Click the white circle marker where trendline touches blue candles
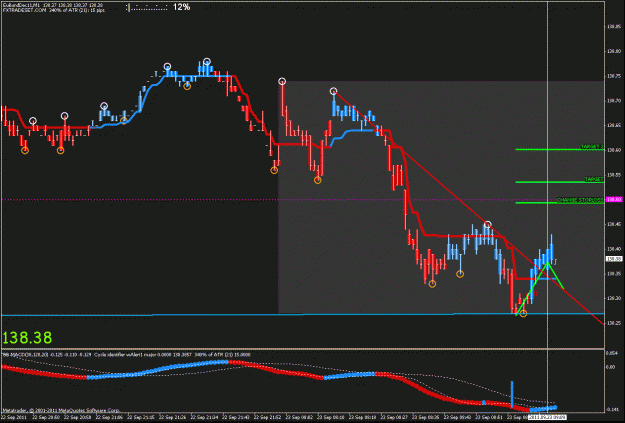 pyautogui.click(x=487, y=225)
